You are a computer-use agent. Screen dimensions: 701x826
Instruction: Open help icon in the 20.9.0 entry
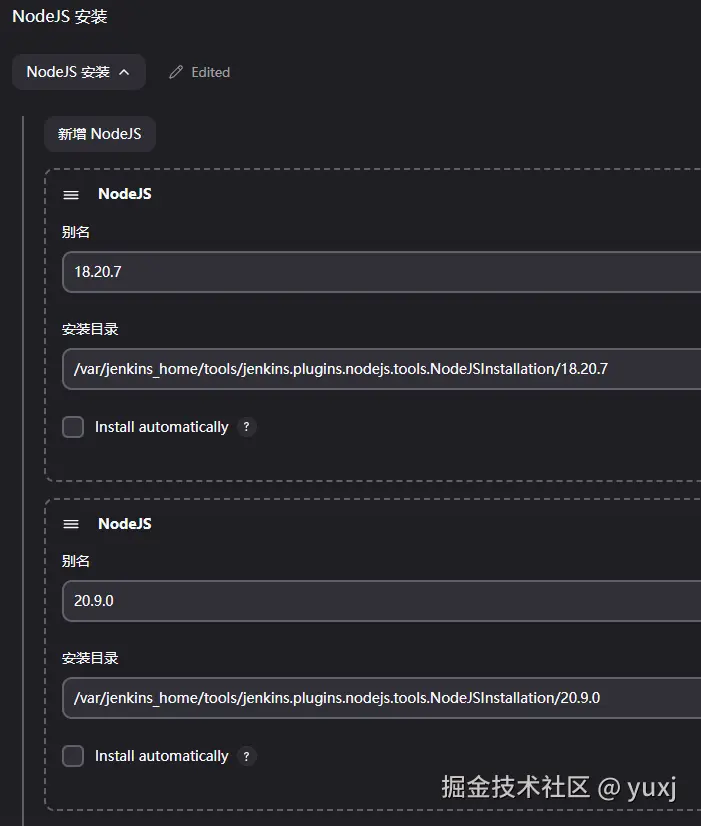click(x=246, y=756)
